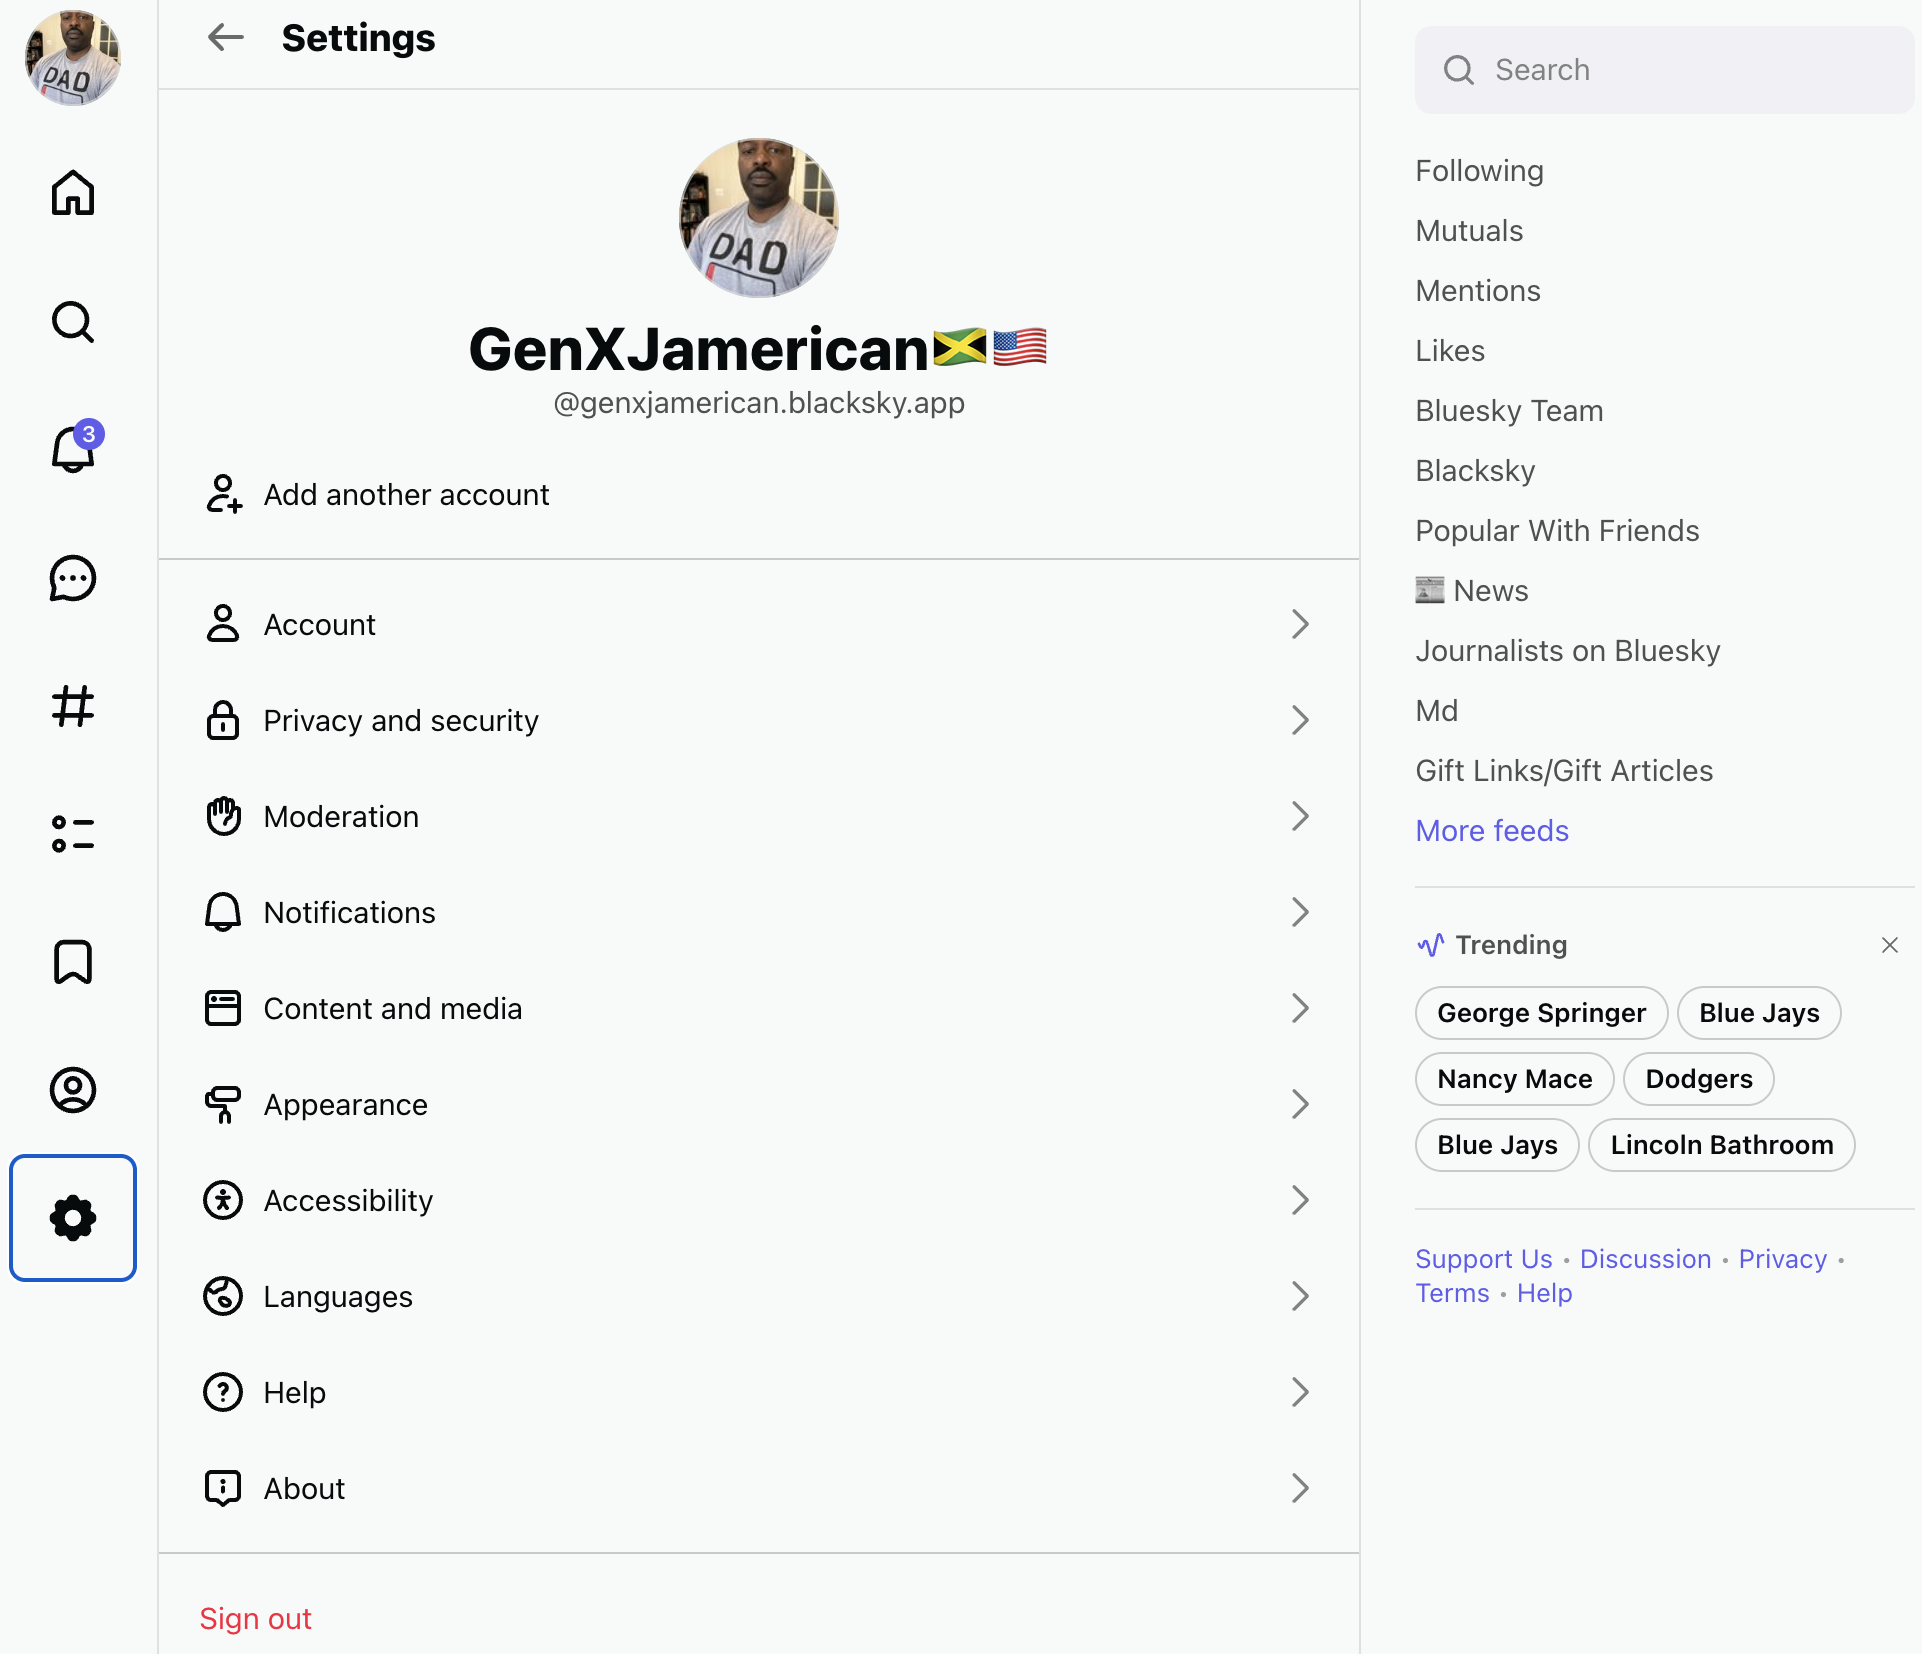Open Notifications showing 3 unread alerts
Image resolution: width=1922 pixels, height=1654 pixels.
[x=72, y=451]
